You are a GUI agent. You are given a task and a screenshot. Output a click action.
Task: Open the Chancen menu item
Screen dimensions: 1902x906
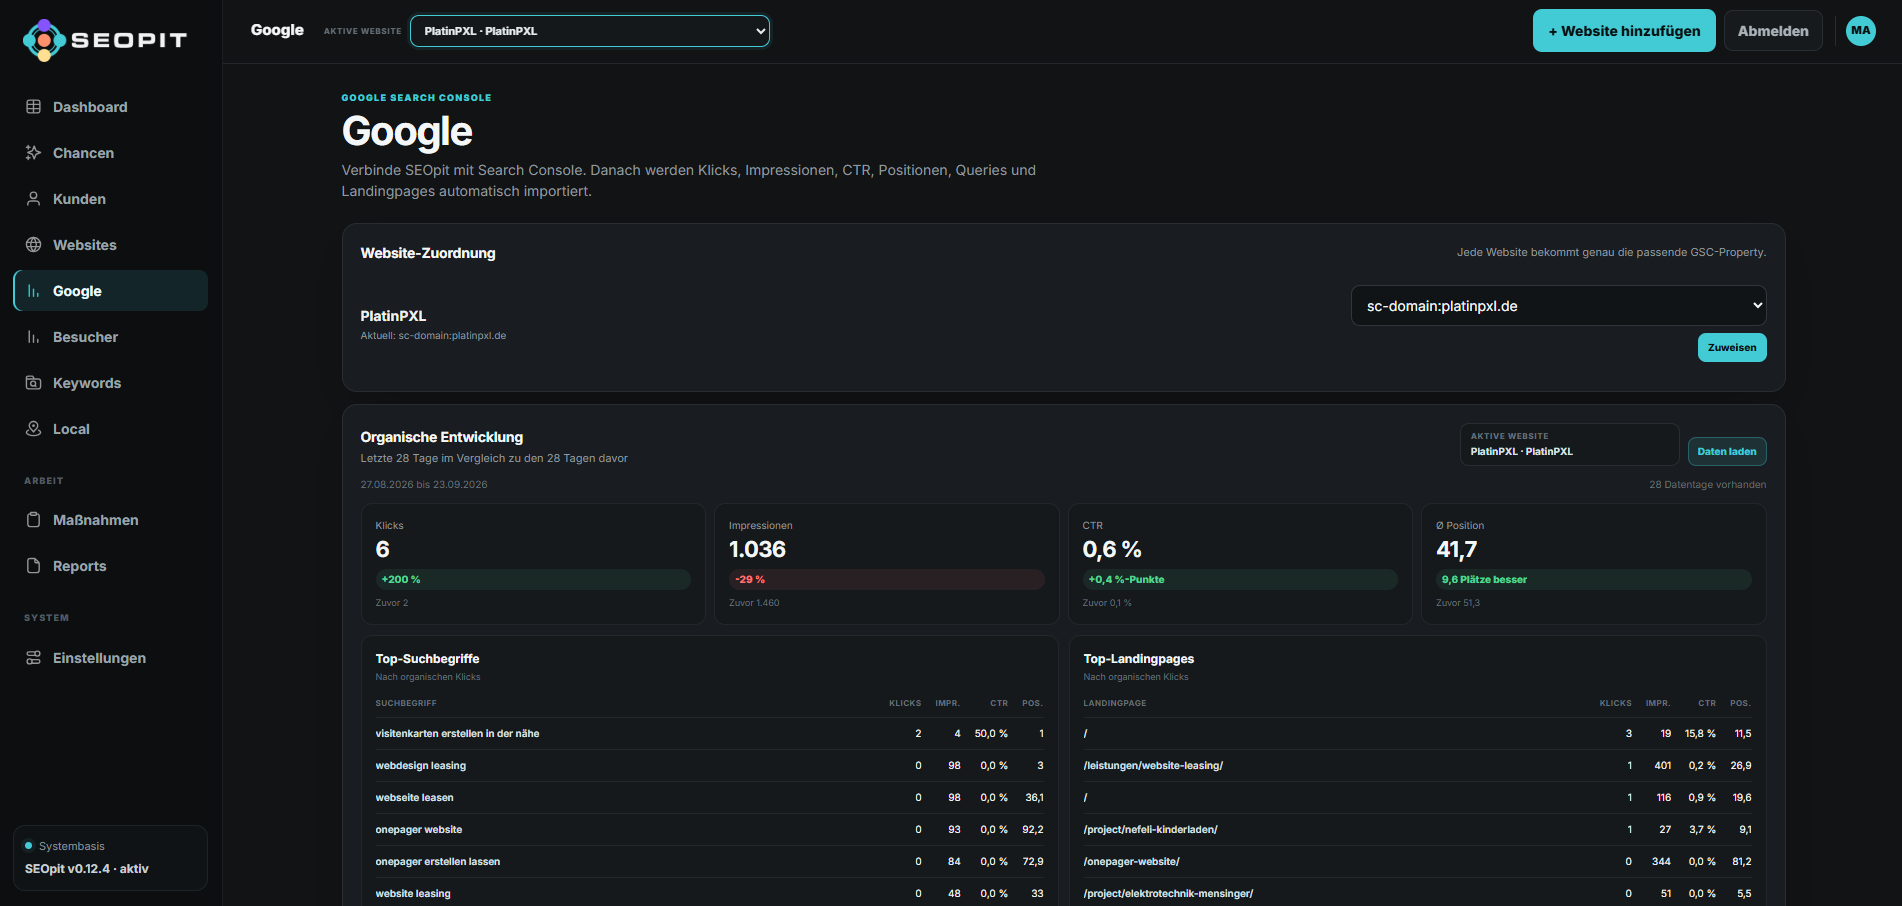pos(110,153)
